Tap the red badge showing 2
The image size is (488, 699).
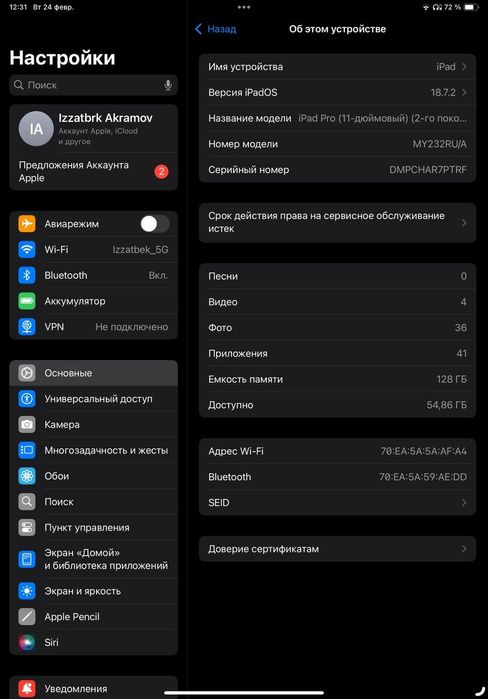(x=161, y=171)
